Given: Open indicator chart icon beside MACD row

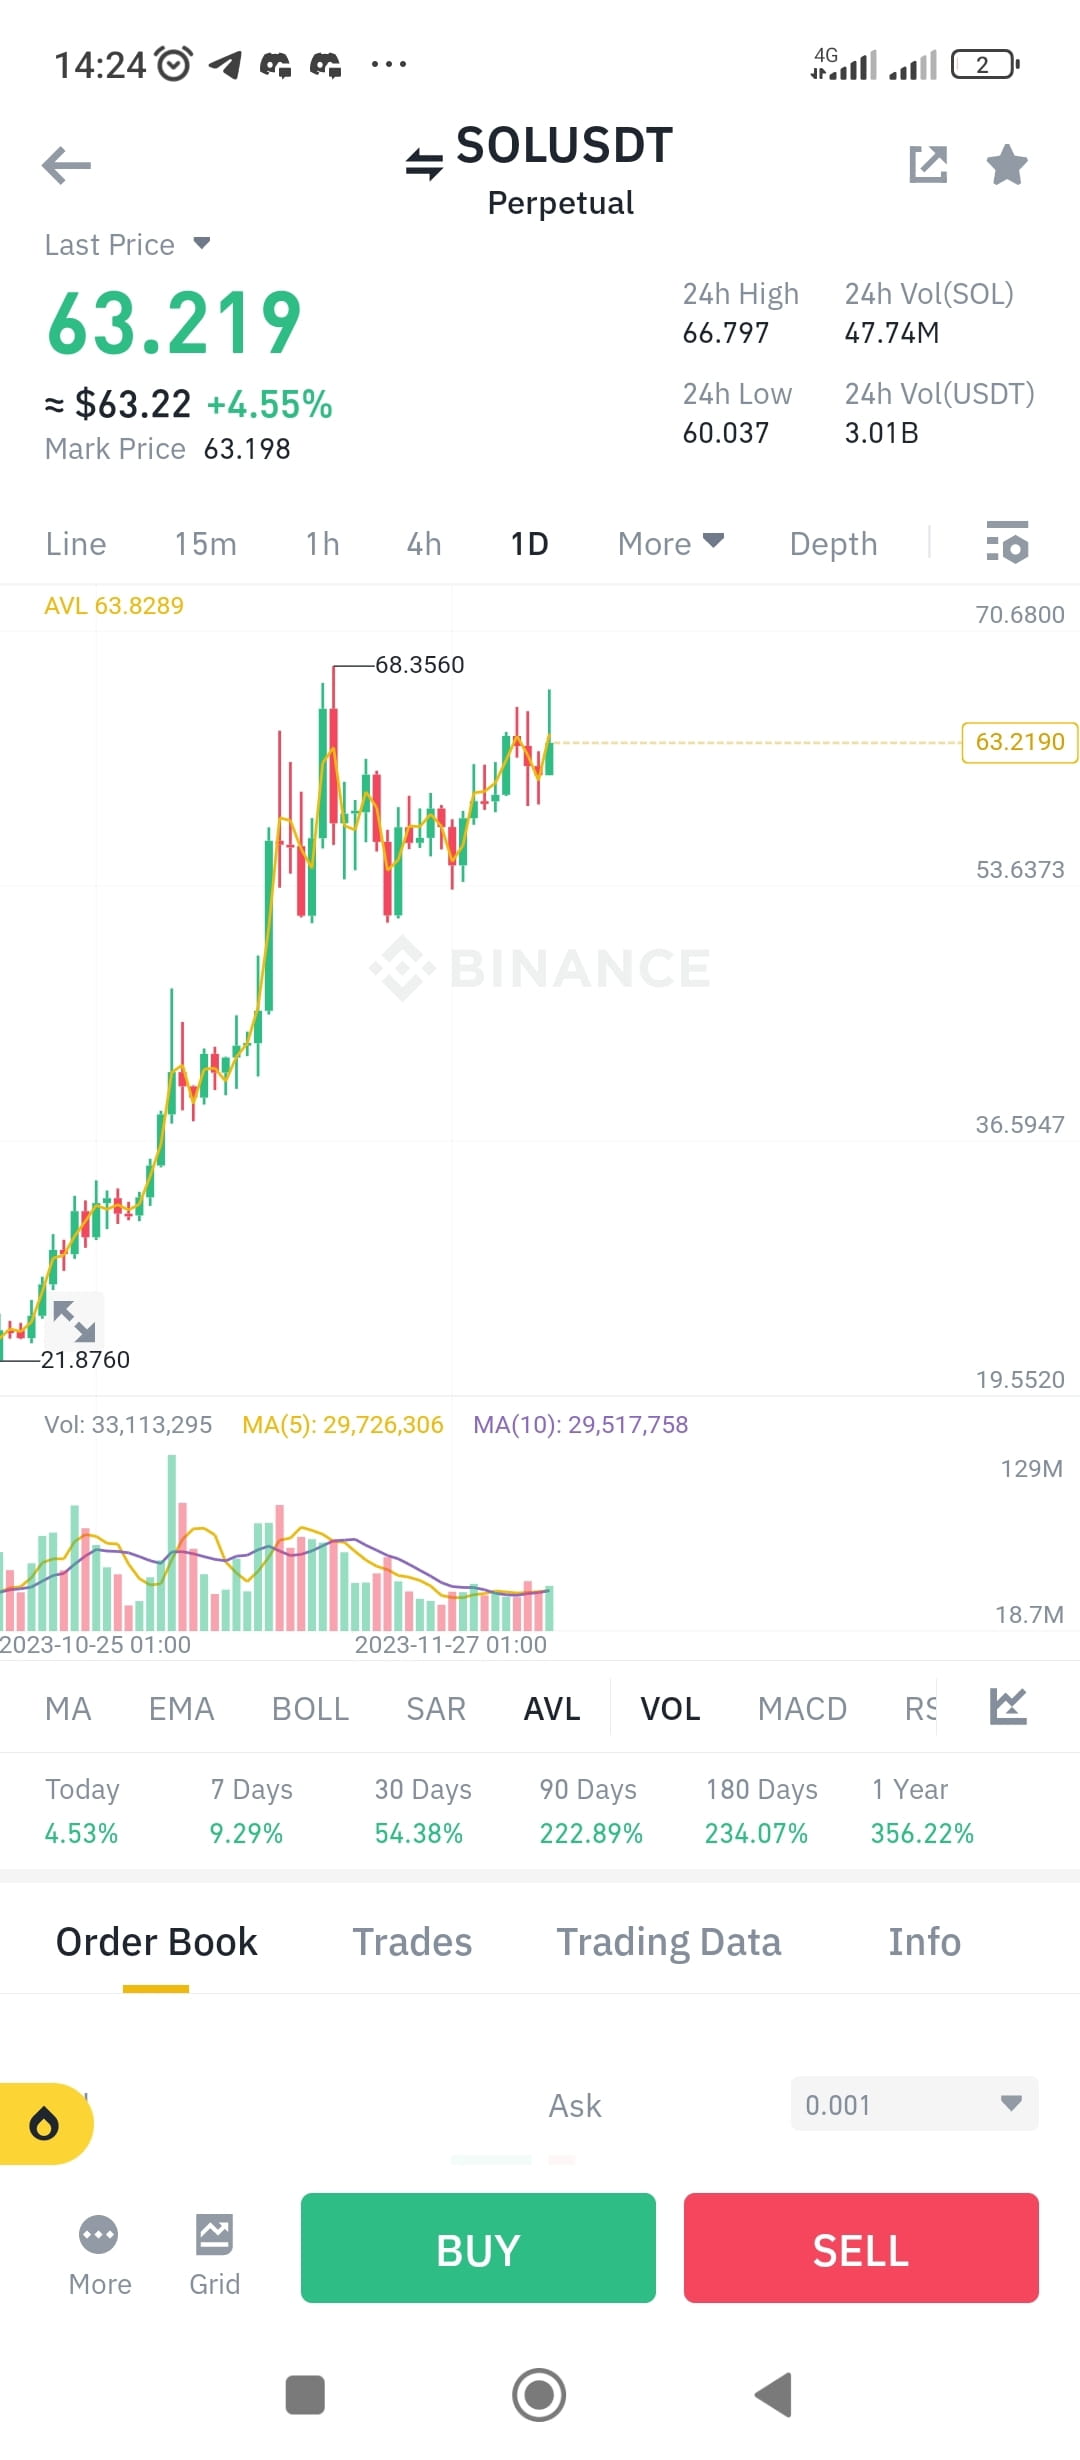Looking at the screenshot, I should pyautogui.click(x=1010, y=1708).
